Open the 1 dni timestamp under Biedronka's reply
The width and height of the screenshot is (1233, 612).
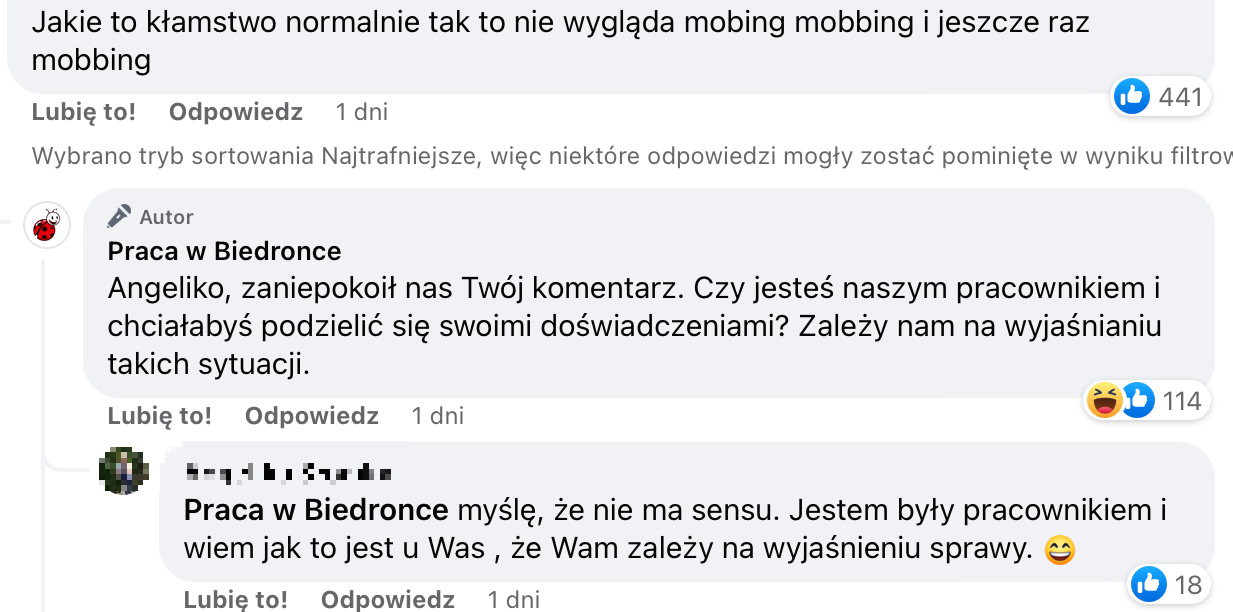click(437, 415)
